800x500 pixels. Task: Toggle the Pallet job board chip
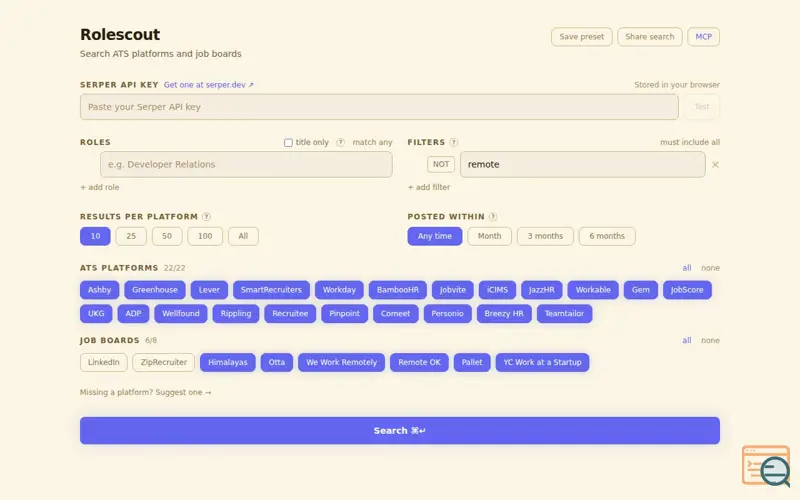[x=472, y=362]
